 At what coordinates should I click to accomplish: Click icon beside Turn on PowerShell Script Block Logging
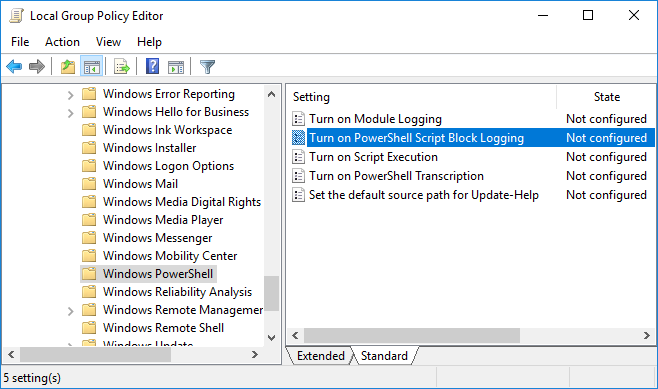[x=298, y=138]
